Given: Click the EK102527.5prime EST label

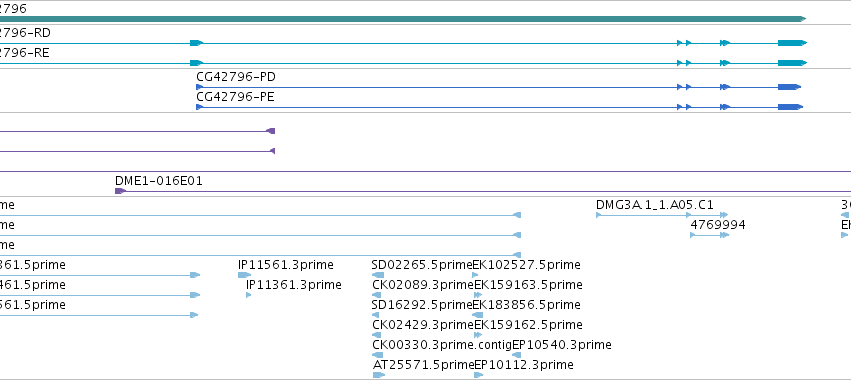Looking at the screenshot, I should coord(526,265).
